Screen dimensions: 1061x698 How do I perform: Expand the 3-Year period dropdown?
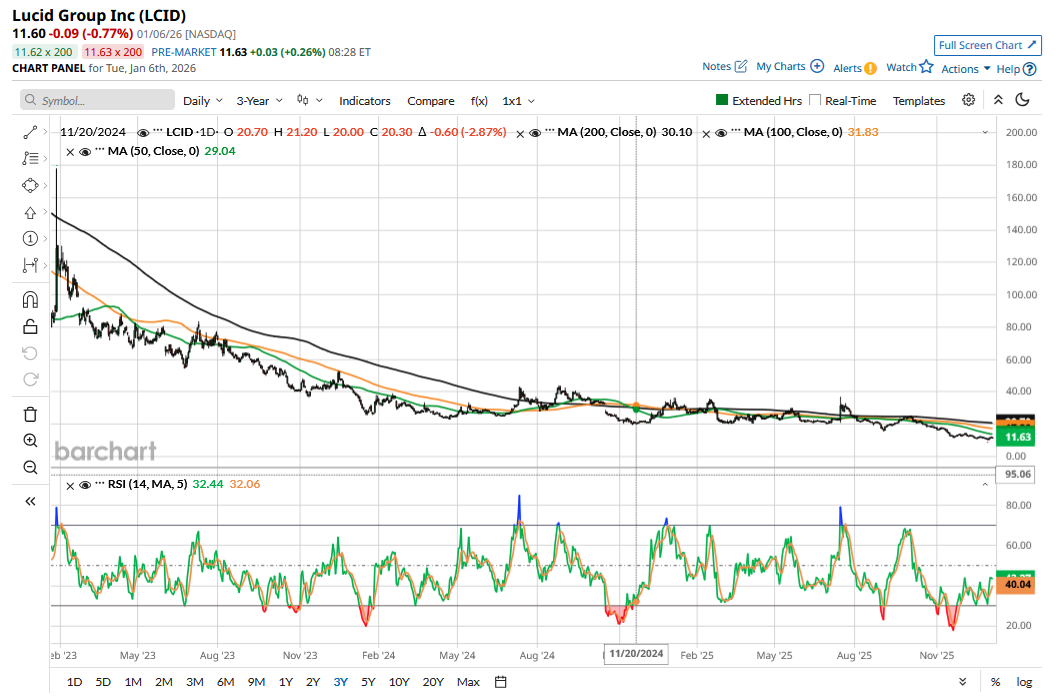(259, 101)
